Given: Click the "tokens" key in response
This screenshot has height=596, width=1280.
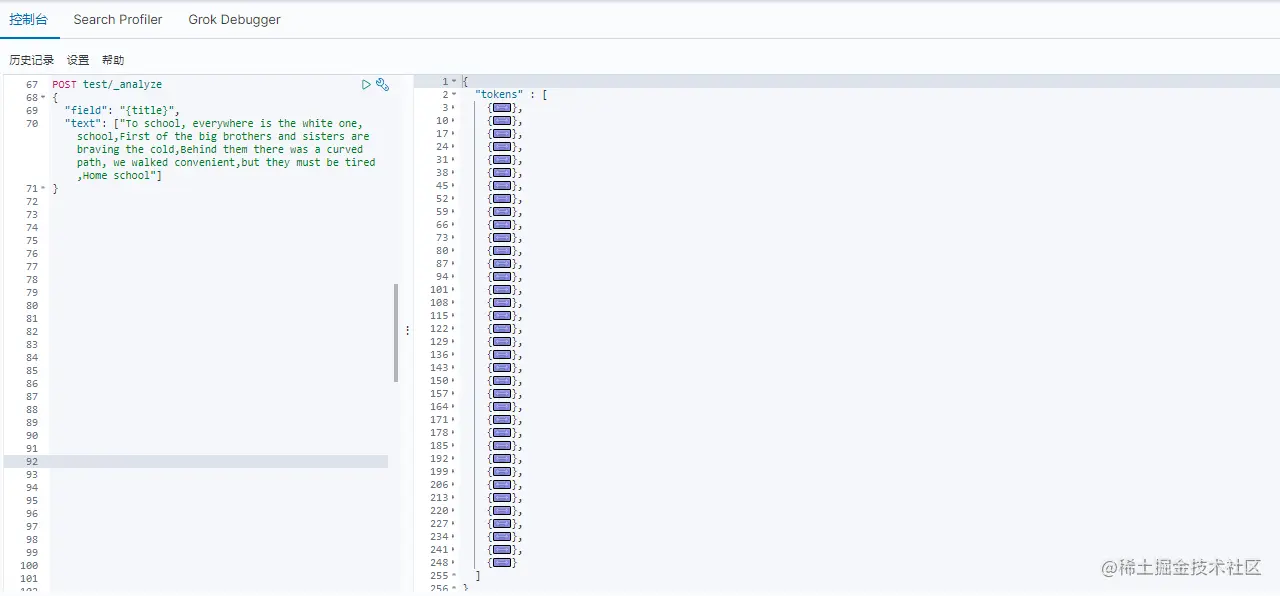Looking at the screenshot, I should pos(499,95).
